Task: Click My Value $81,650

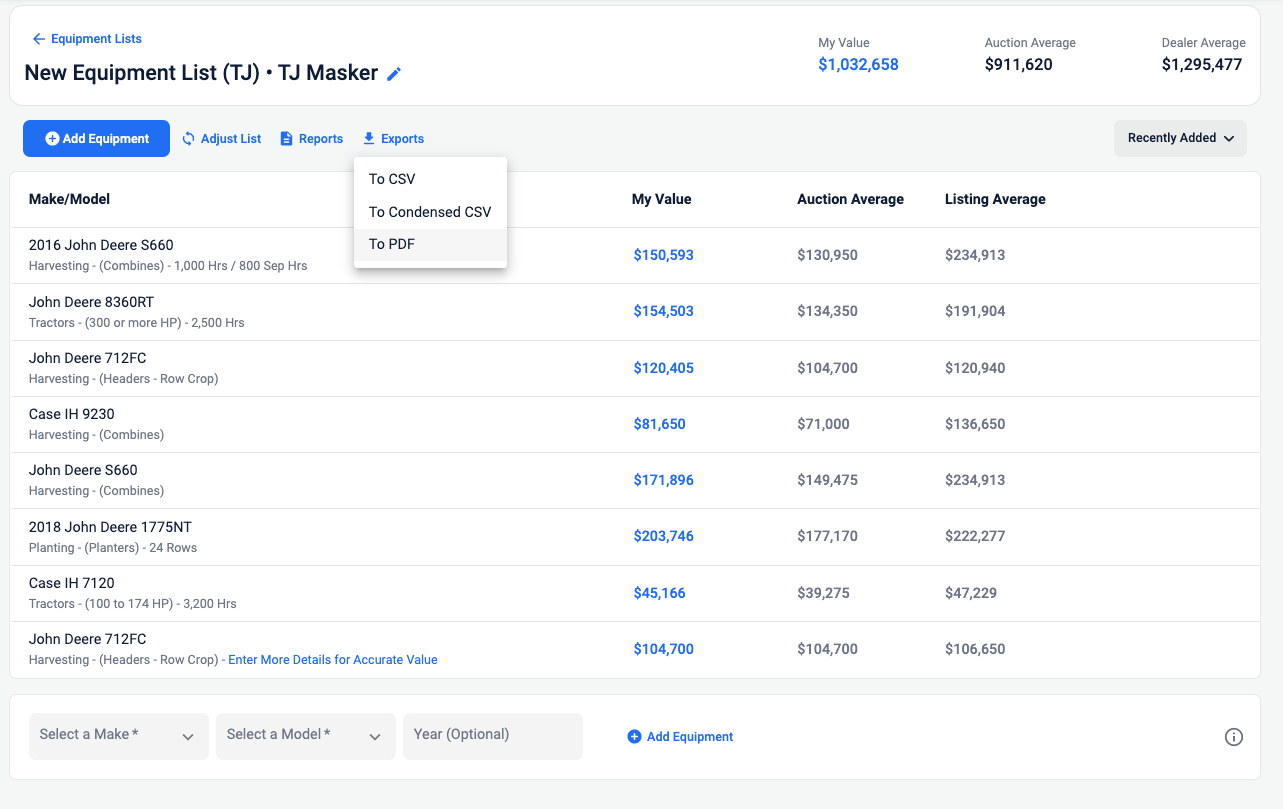Action: click(659, 424)
